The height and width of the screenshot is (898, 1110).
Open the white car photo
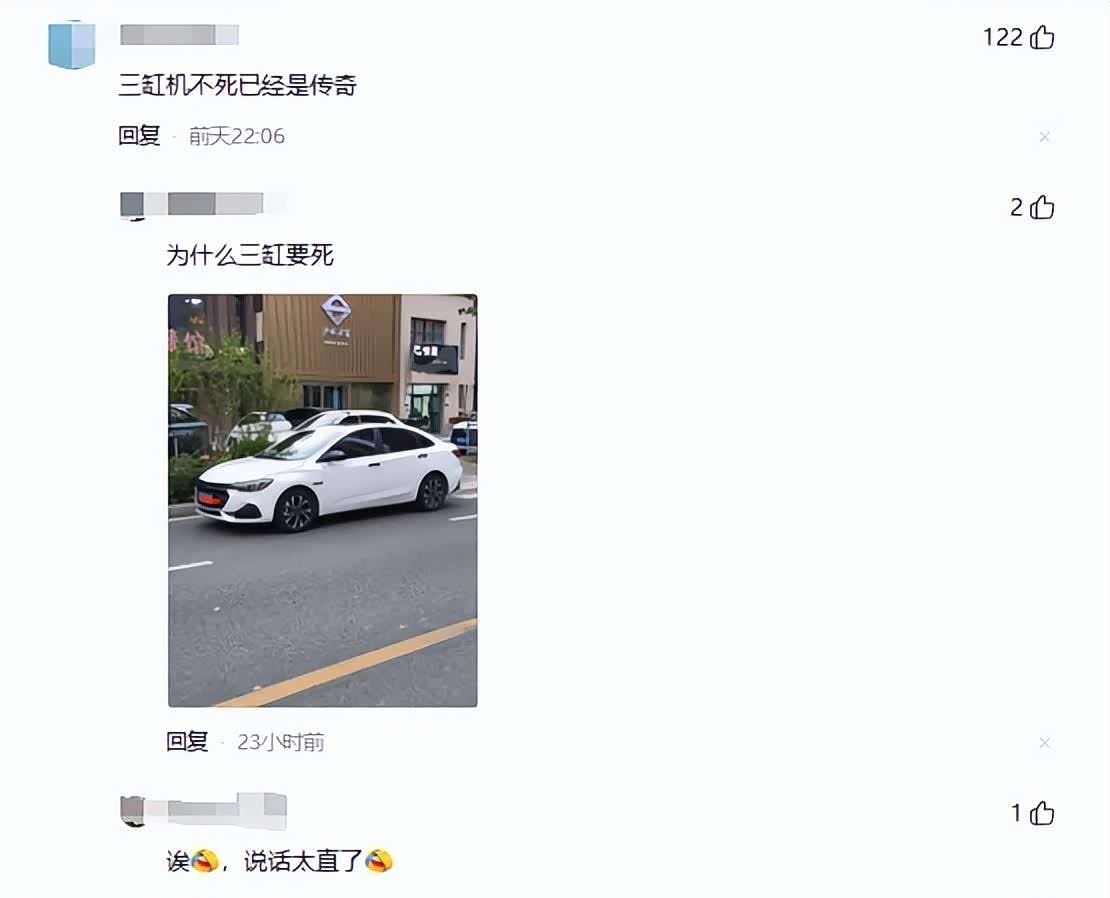tap(323, 500)
